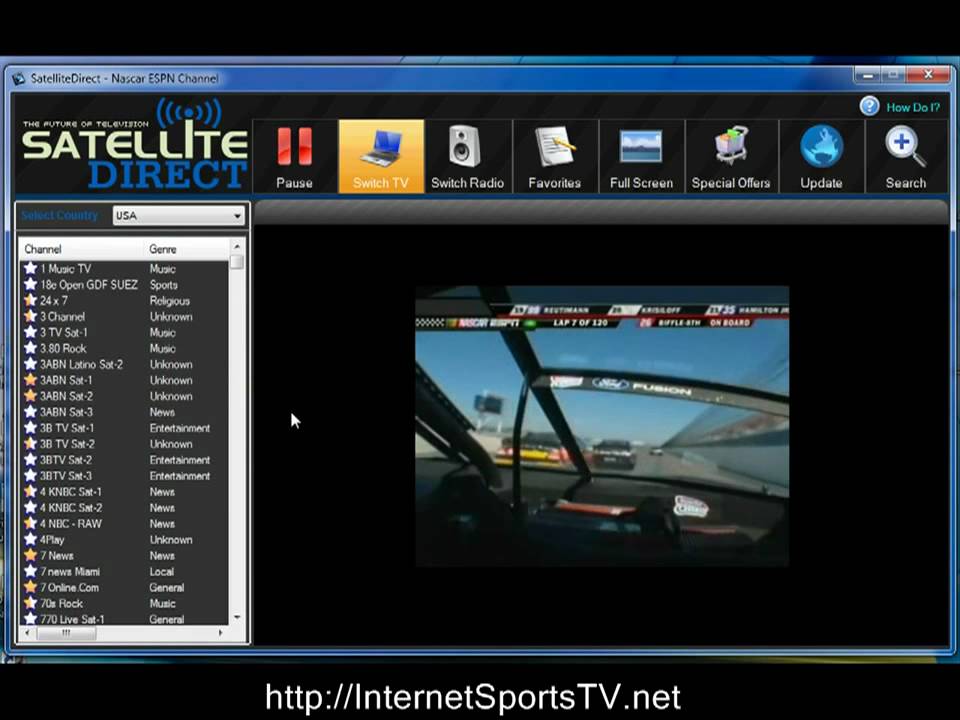This screenshot has height=720, width=960.
Task: Click the channel list scroll-up arrow
Action: pos(237,246)
